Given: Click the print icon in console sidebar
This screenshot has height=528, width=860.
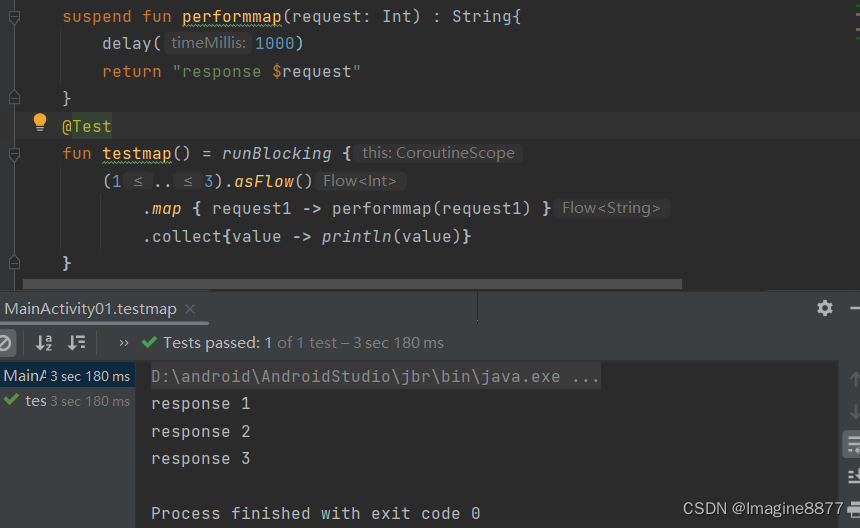Looking at the screenshot, I should click(x=854, y=510).
